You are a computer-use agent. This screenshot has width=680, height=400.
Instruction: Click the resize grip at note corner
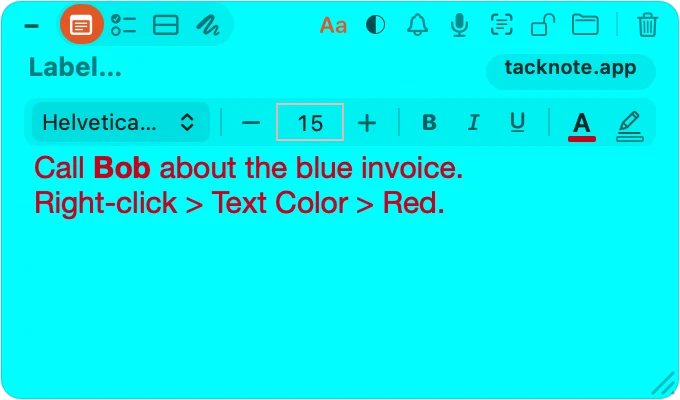(664, 384)
